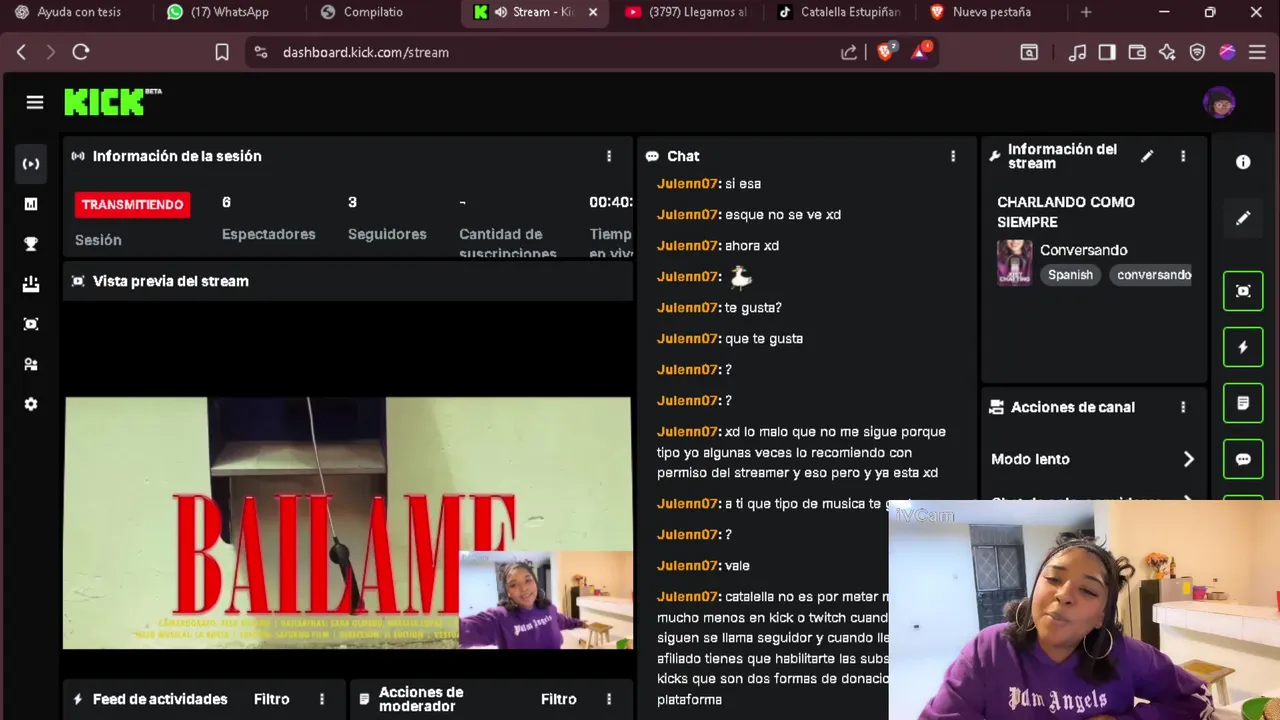Go forward with the browser forward arrow
This screenshot has height=720, width=1280.
pyautogui.click(x=51, y=52)
